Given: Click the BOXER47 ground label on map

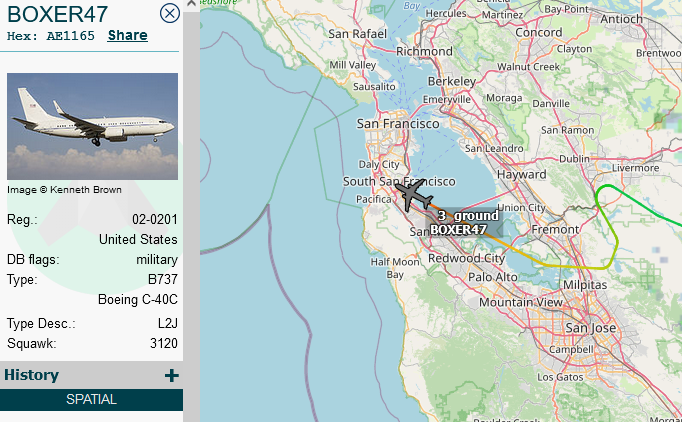Looking at the screenshot, I should point(464,222).
